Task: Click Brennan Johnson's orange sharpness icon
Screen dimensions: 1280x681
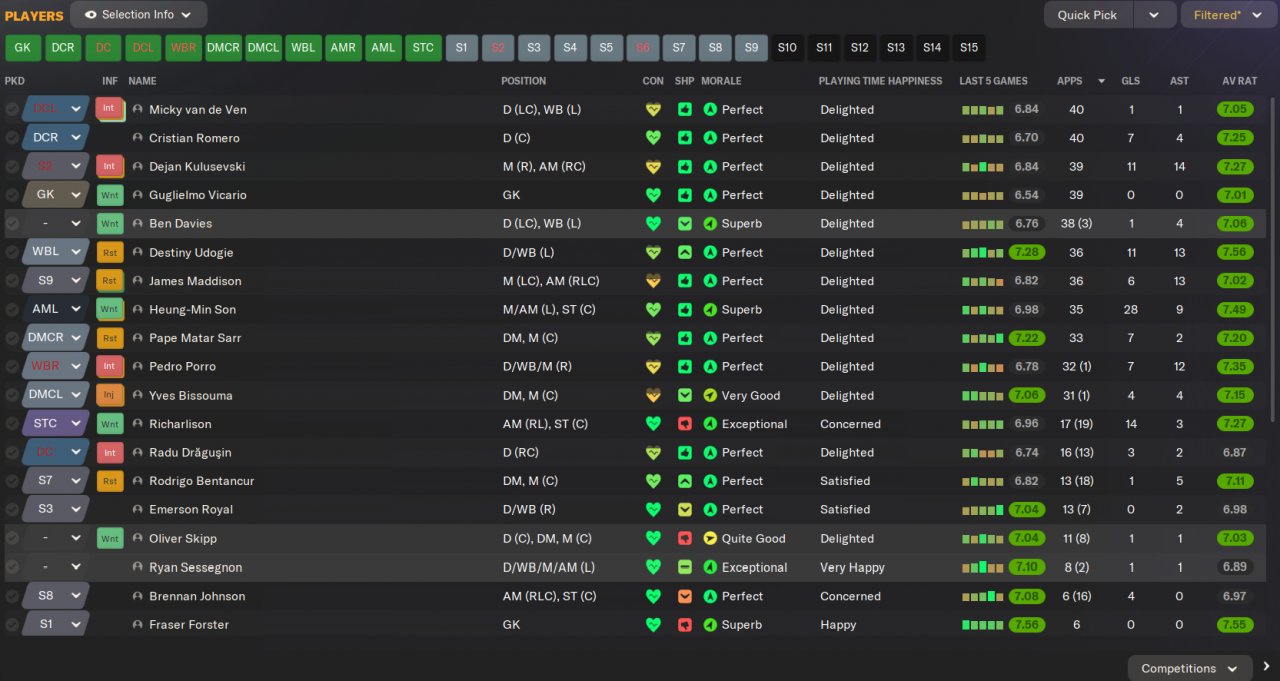Action: coord(685,596)
